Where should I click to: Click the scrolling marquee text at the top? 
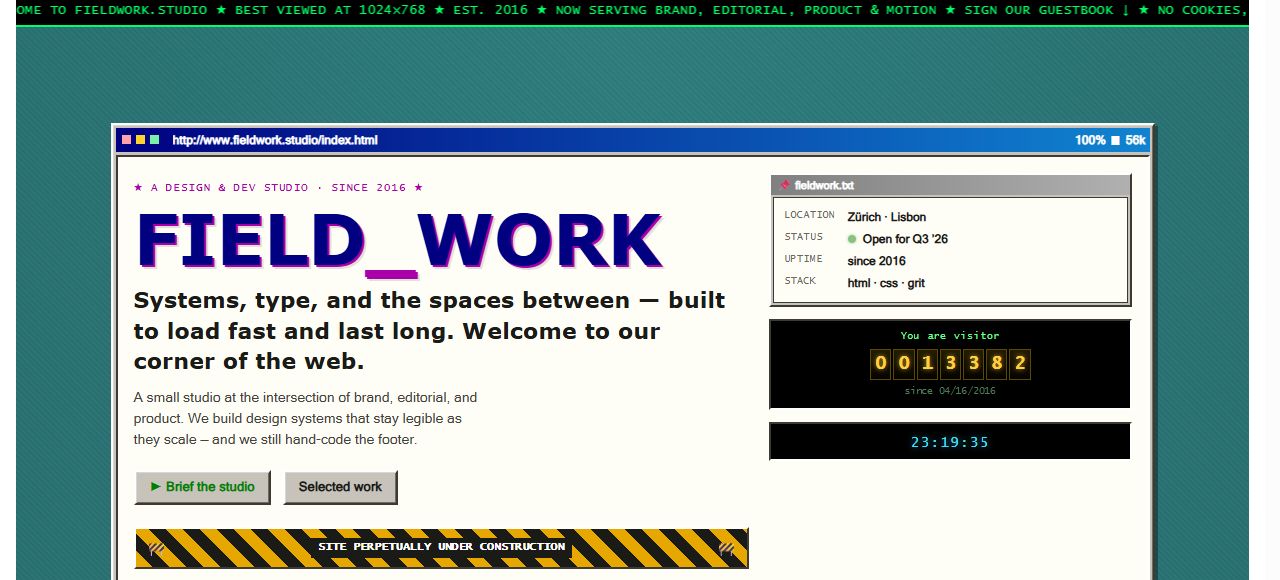click(632, 10)
